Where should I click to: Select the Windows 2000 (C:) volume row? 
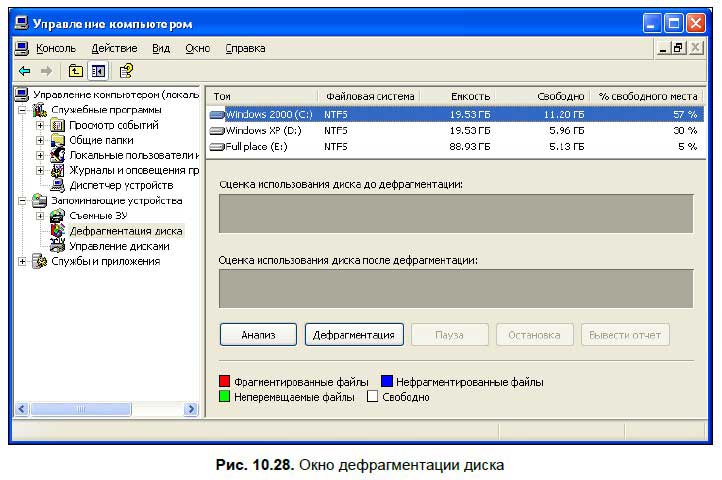456,114
